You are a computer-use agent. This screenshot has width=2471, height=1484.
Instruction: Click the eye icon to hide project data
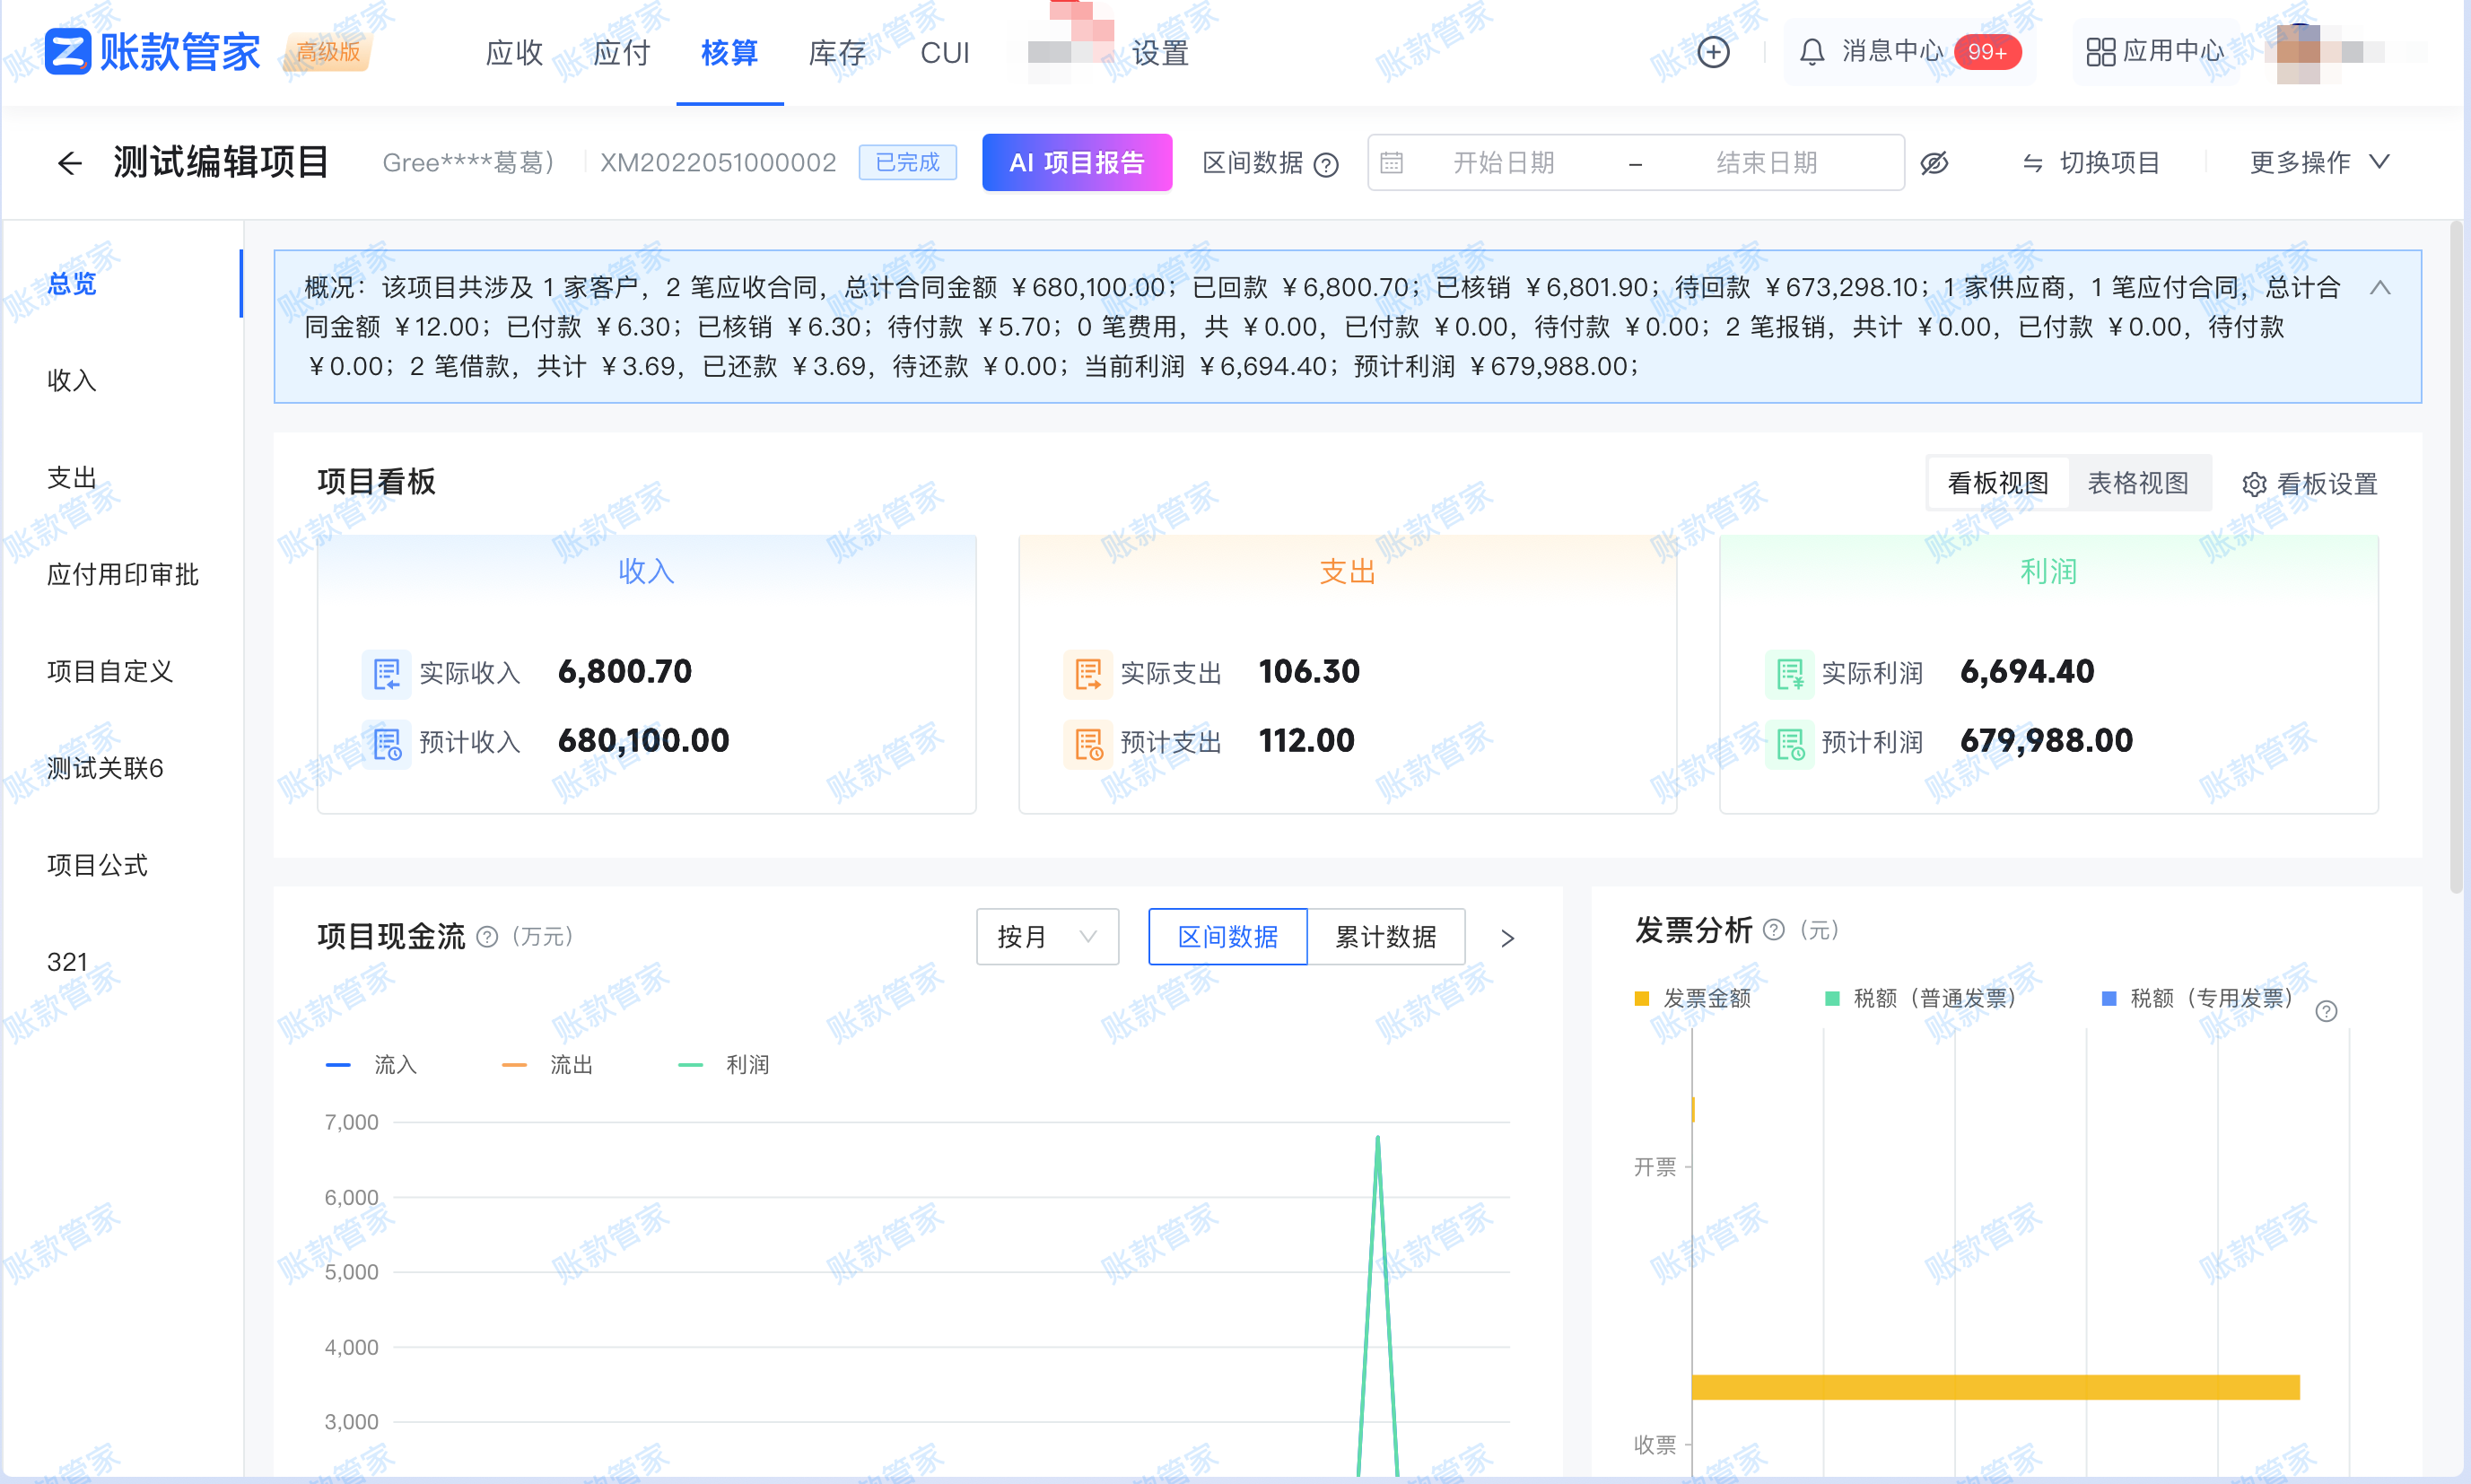(1935, 162)
